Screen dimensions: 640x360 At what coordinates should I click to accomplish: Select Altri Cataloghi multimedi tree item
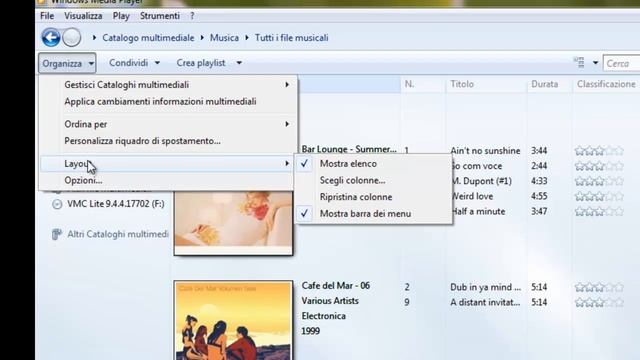click(118, 234)
